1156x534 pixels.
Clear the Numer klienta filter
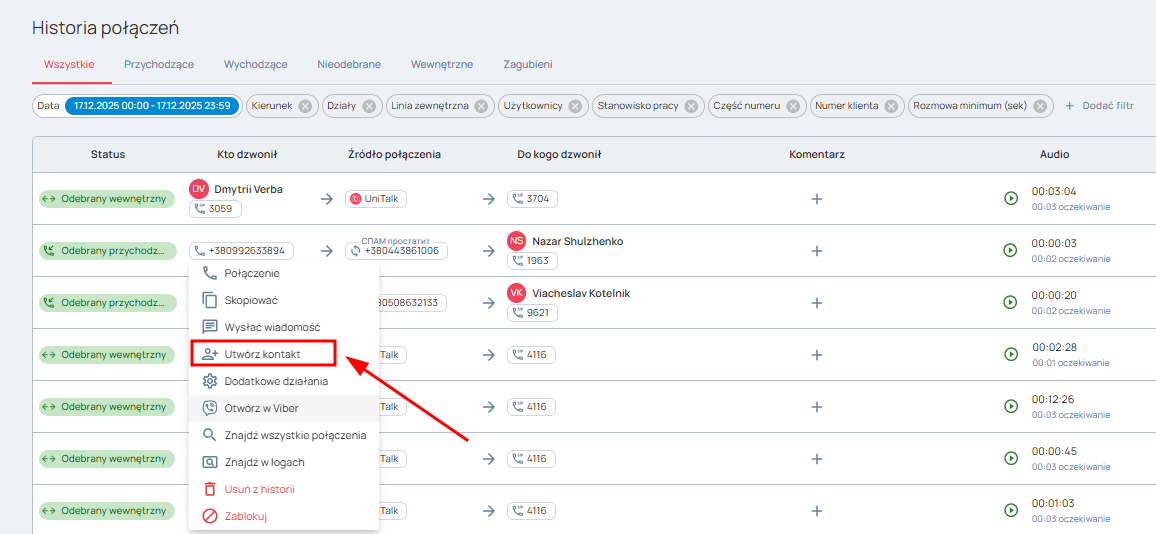pyautogui.click(x=892, y=106)
